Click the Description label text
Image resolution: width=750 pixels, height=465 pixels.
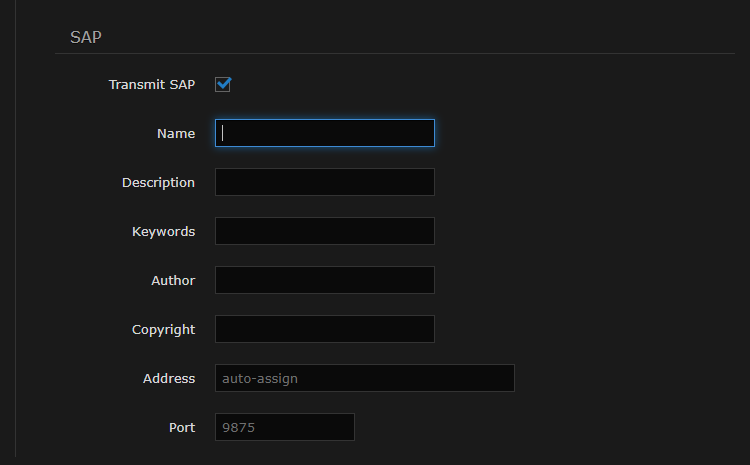click(x=158, y=182)
